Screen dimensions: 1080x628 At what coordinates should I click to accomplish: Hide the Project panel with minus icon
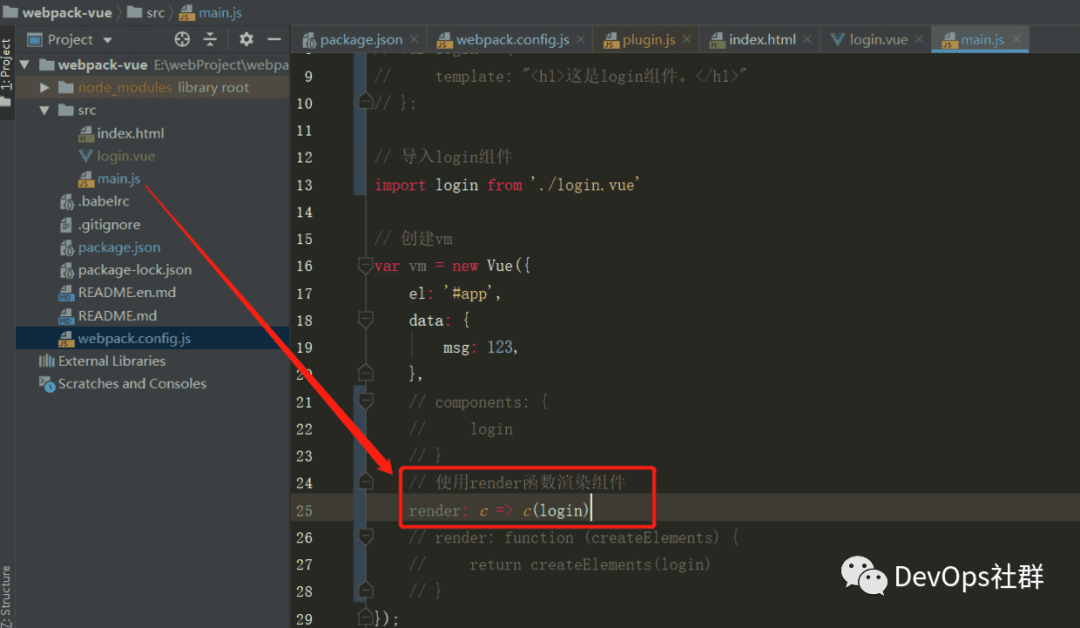coord(274,40)
